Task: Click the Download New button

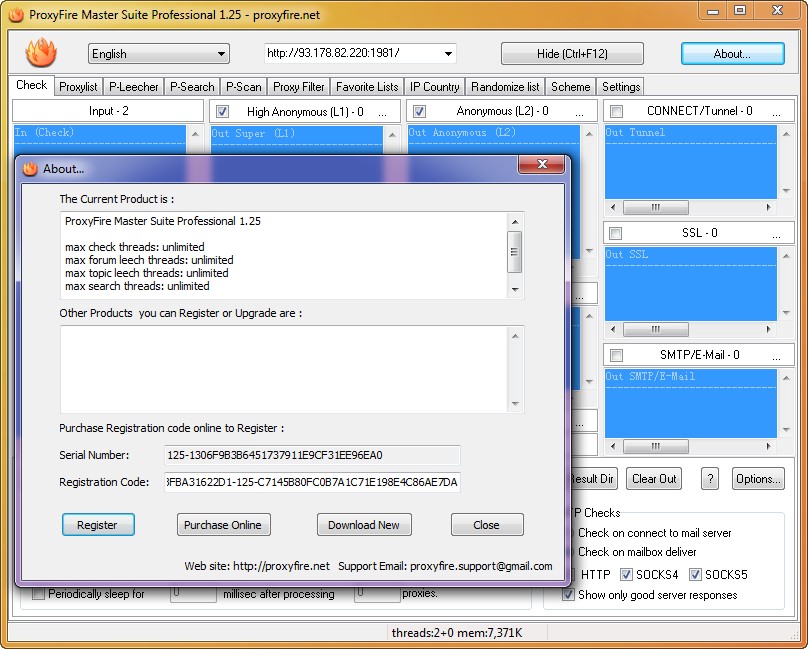Action: click(364, 525)
